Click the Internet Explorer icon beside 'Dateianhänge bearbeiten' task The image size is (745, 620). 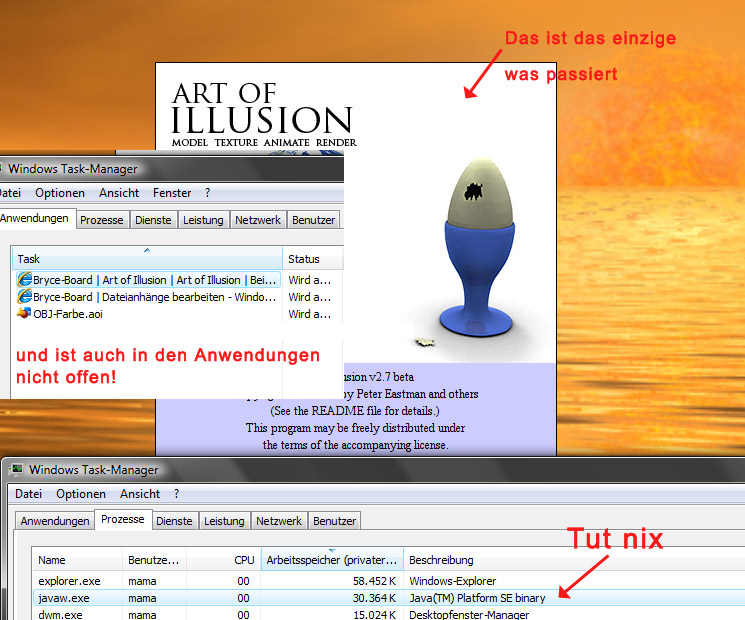pos(25,296)
